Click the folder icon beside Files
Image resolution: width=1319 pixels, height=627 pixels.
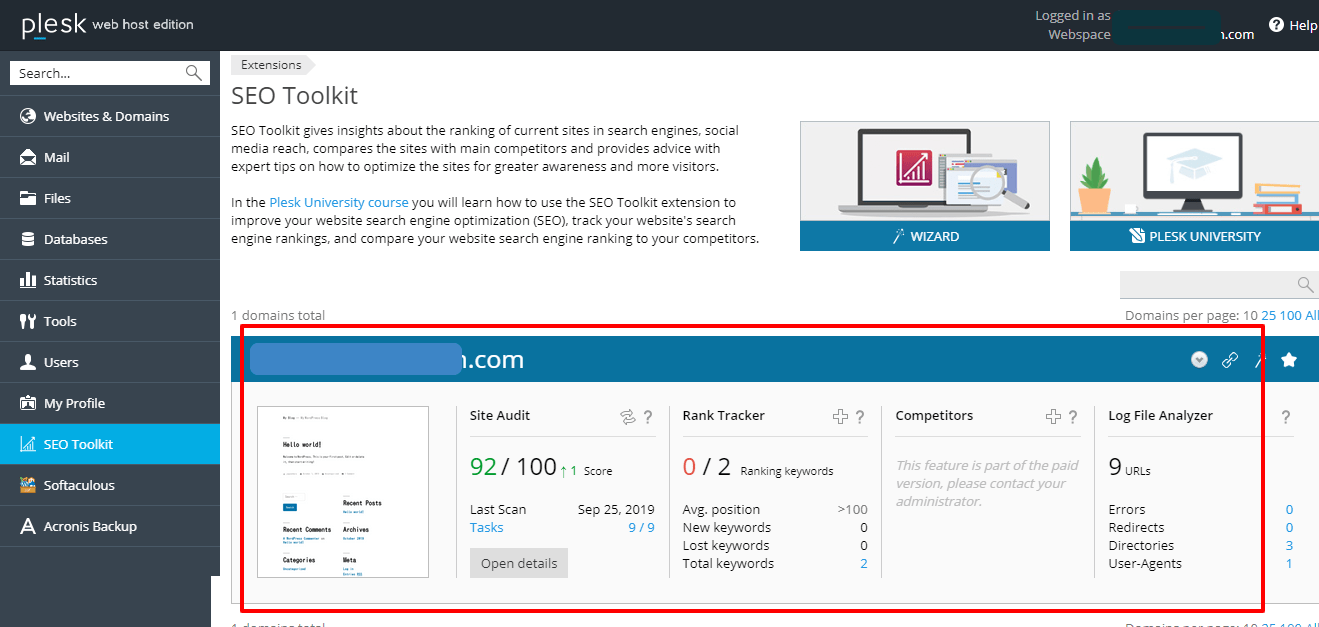click(x=28, y=198)
